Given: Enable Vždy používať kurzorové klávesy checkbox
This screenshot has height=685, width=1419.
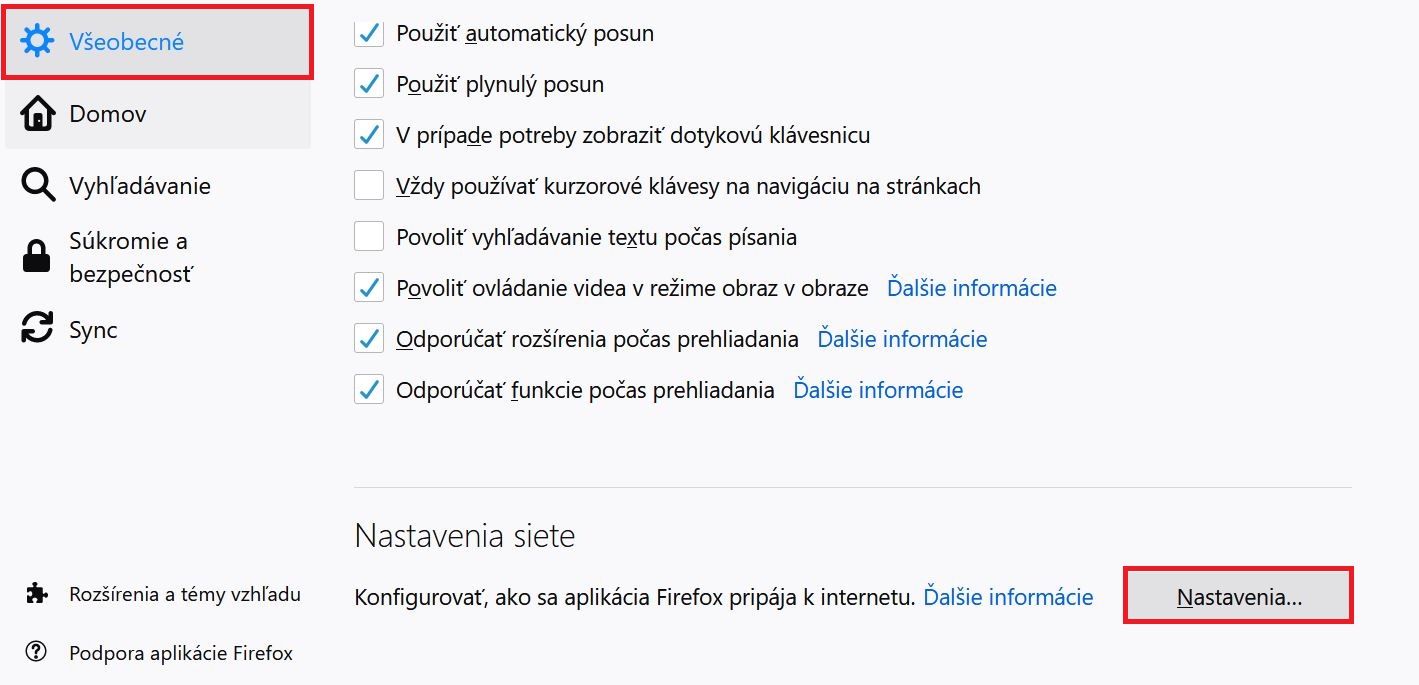Looking at the screenshot, I should 369,186.
